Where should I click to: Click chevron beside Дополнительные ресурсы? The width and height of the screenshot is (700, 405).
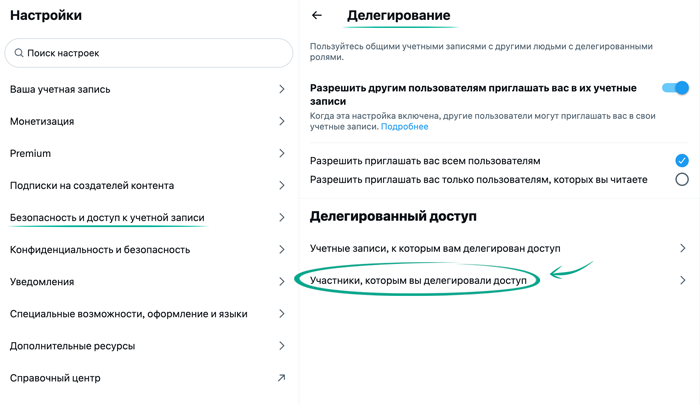pos(281,346)
